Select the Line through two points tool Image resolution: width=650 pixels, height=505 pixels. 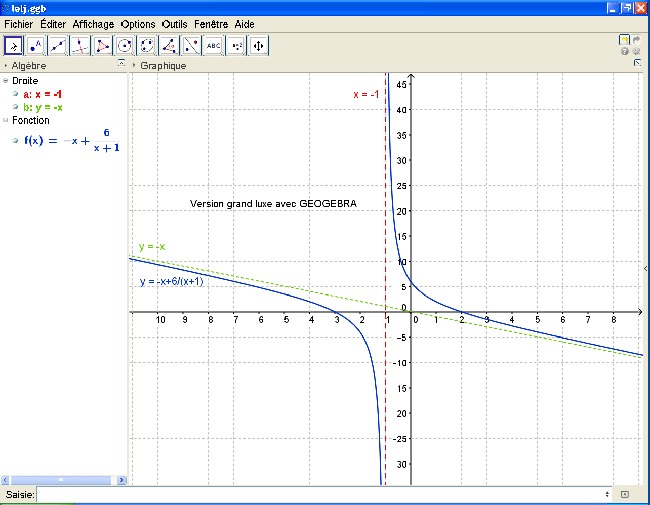(58, 46)
